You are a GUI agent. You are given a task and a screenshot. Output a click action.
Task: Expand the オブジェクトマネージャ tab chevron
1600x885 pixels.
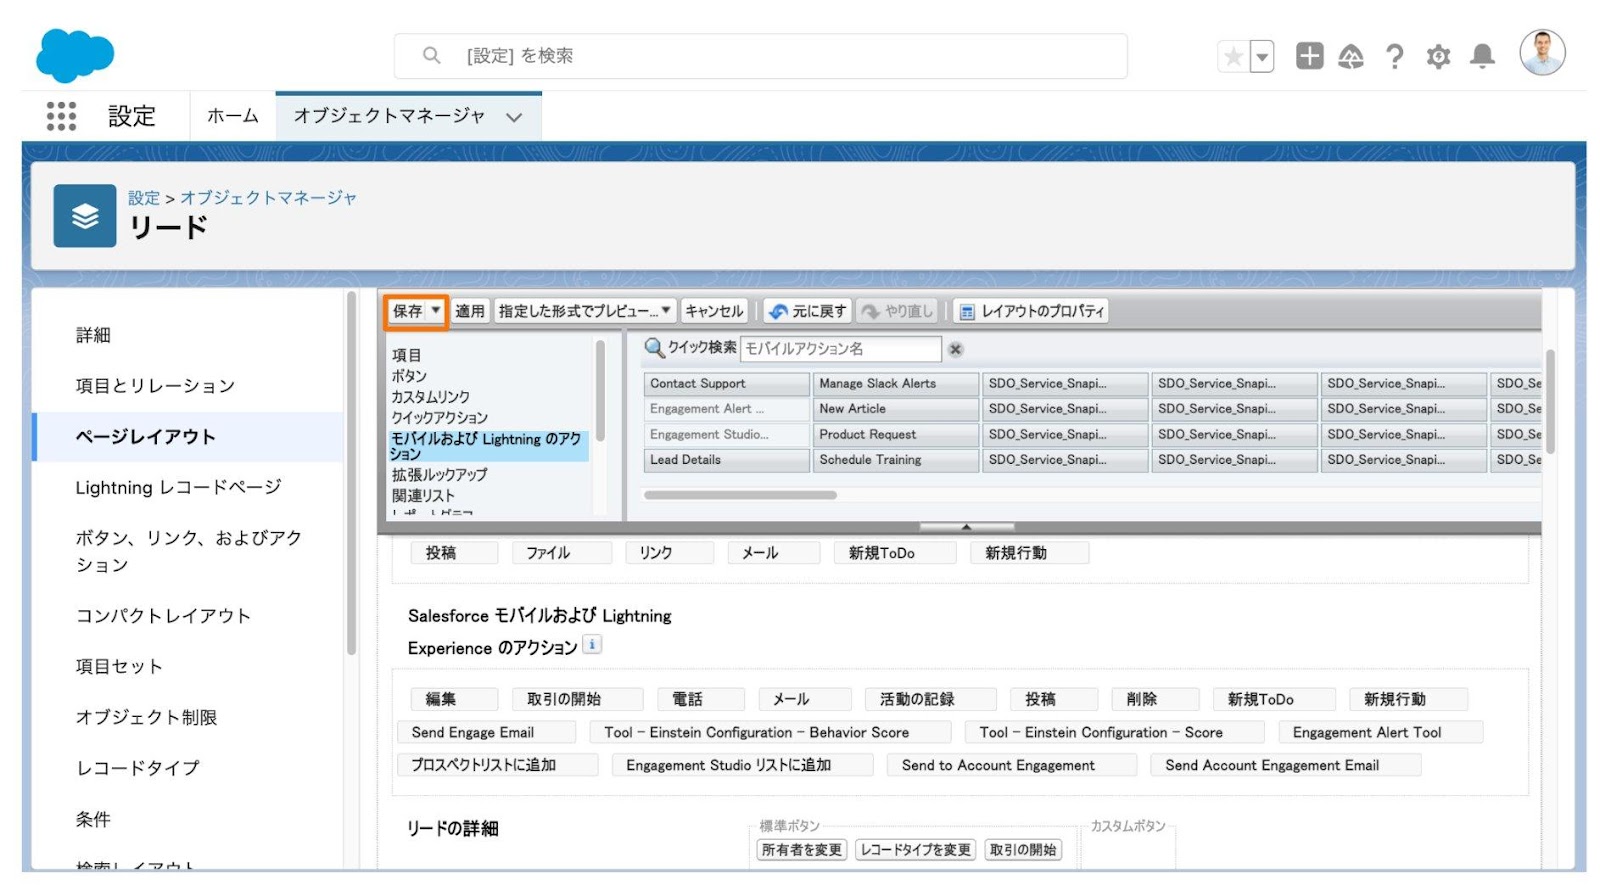click(x=514, y=117)
